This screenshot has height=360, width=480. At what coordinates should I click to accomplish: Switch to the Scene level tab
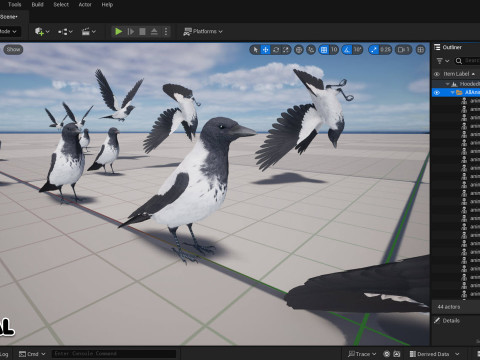tap(9, 17)
